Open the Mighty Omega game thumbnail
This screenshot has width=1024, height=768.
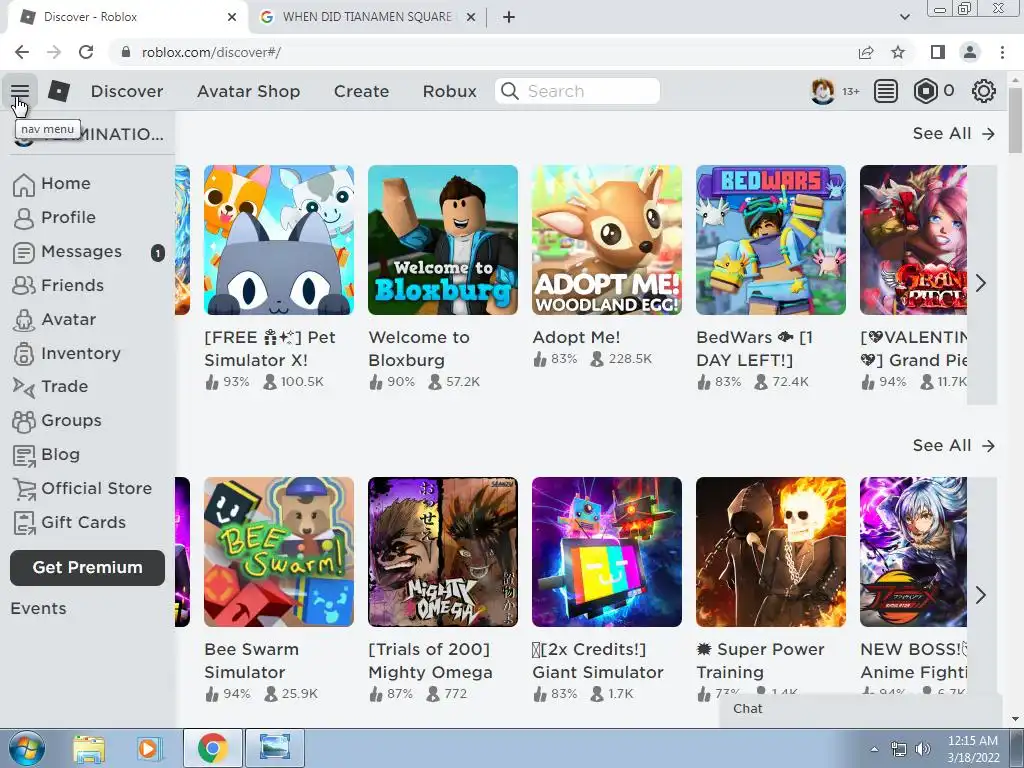pos(443,552)
